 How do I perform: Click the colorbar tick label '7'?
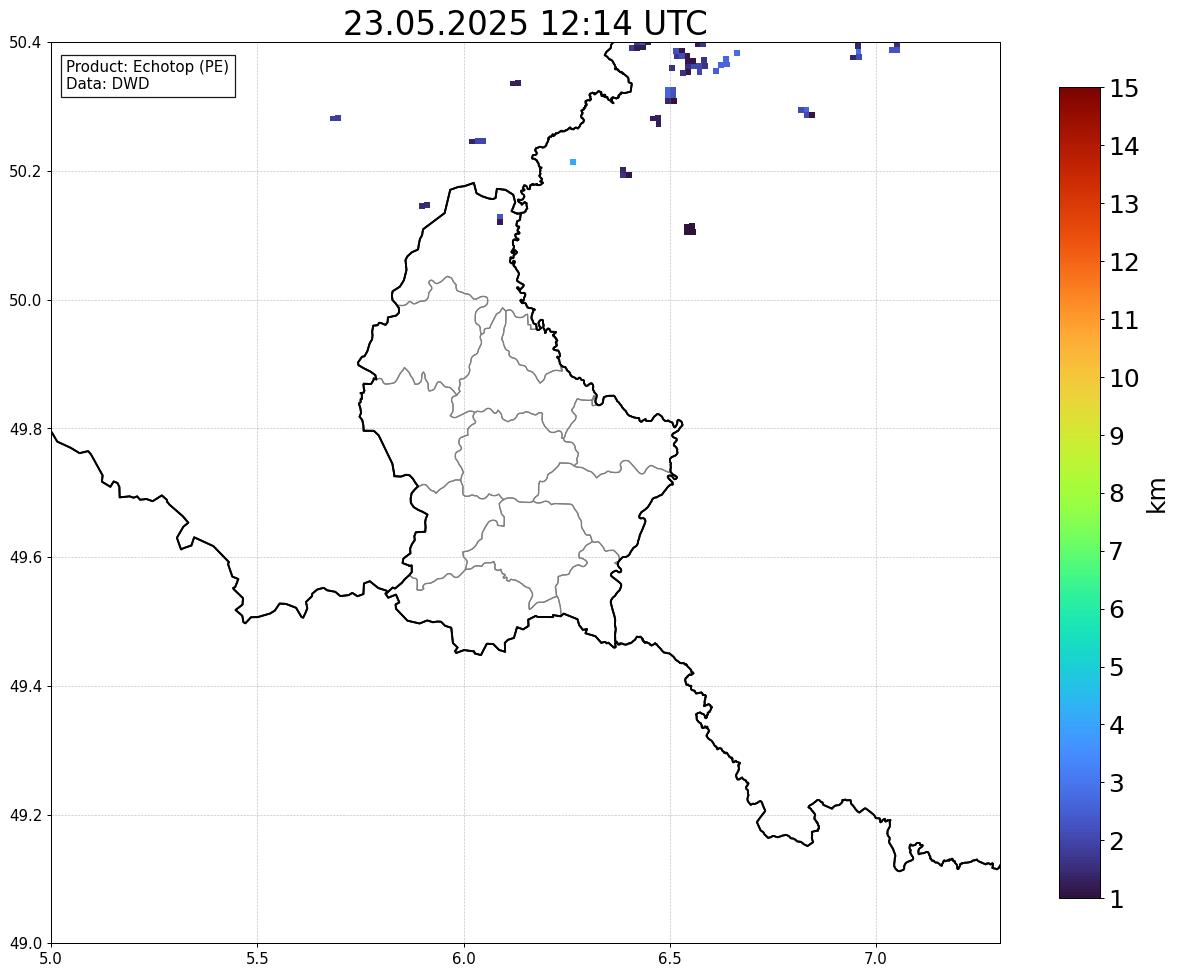[1117, 551]
